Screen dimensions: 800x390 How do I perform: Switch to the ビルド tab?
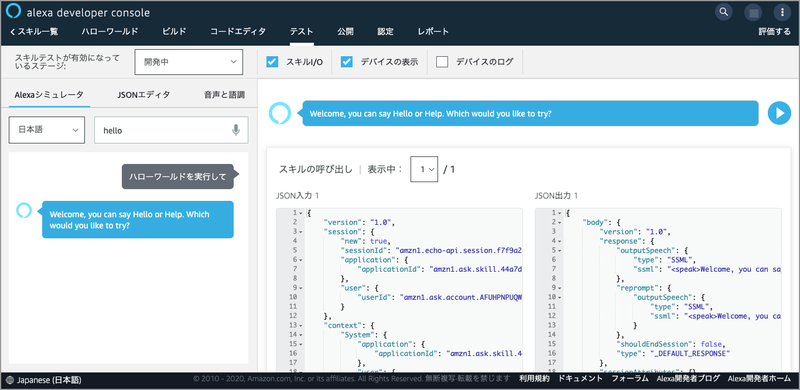pos(174,32)
